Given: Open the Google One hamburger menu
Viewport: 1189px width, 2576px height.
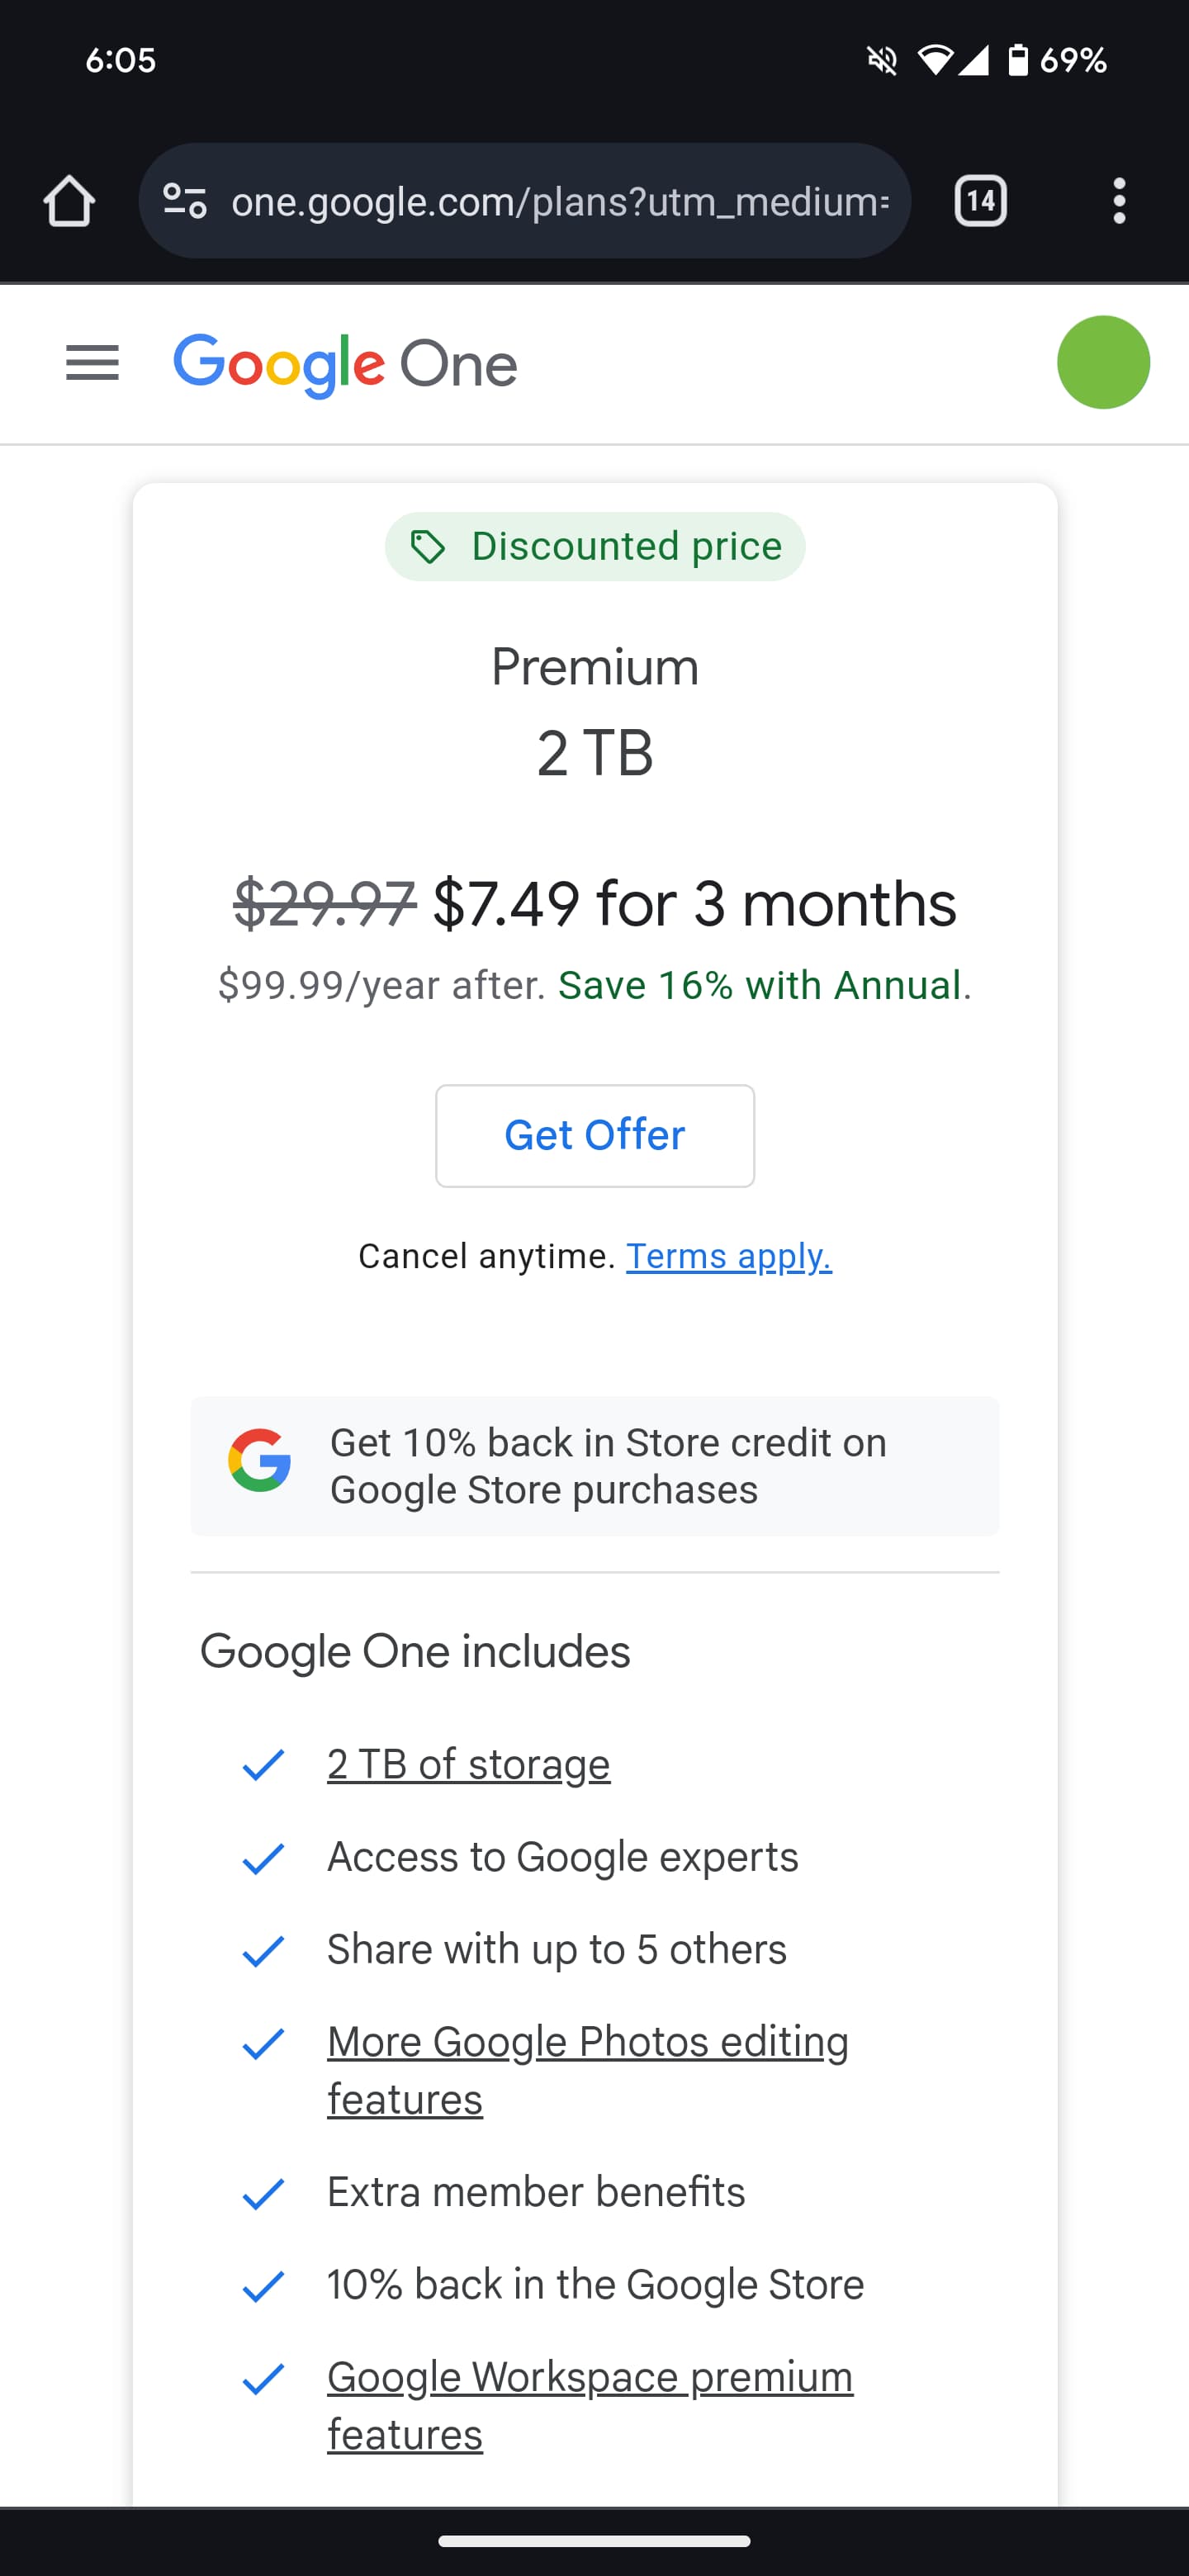Looking at the screenshot, I should 92,363.
